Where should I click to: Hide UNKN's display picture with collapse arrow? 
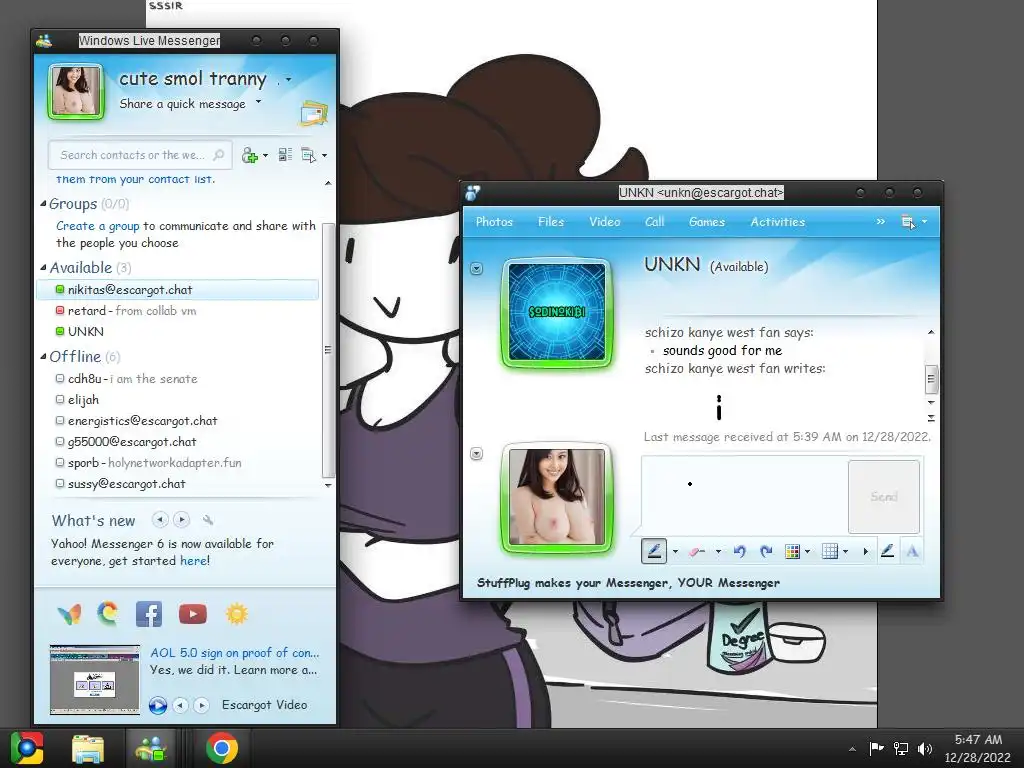pyautogui.click(x=477, y=268)
